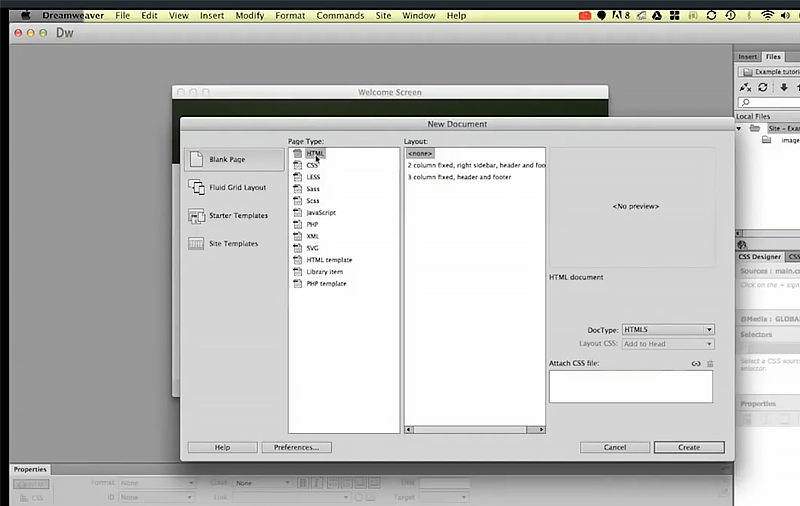Click the Wi-Fi icon in menu bar
The width and height of the screenshot is (800, 506).
[767, 15]
